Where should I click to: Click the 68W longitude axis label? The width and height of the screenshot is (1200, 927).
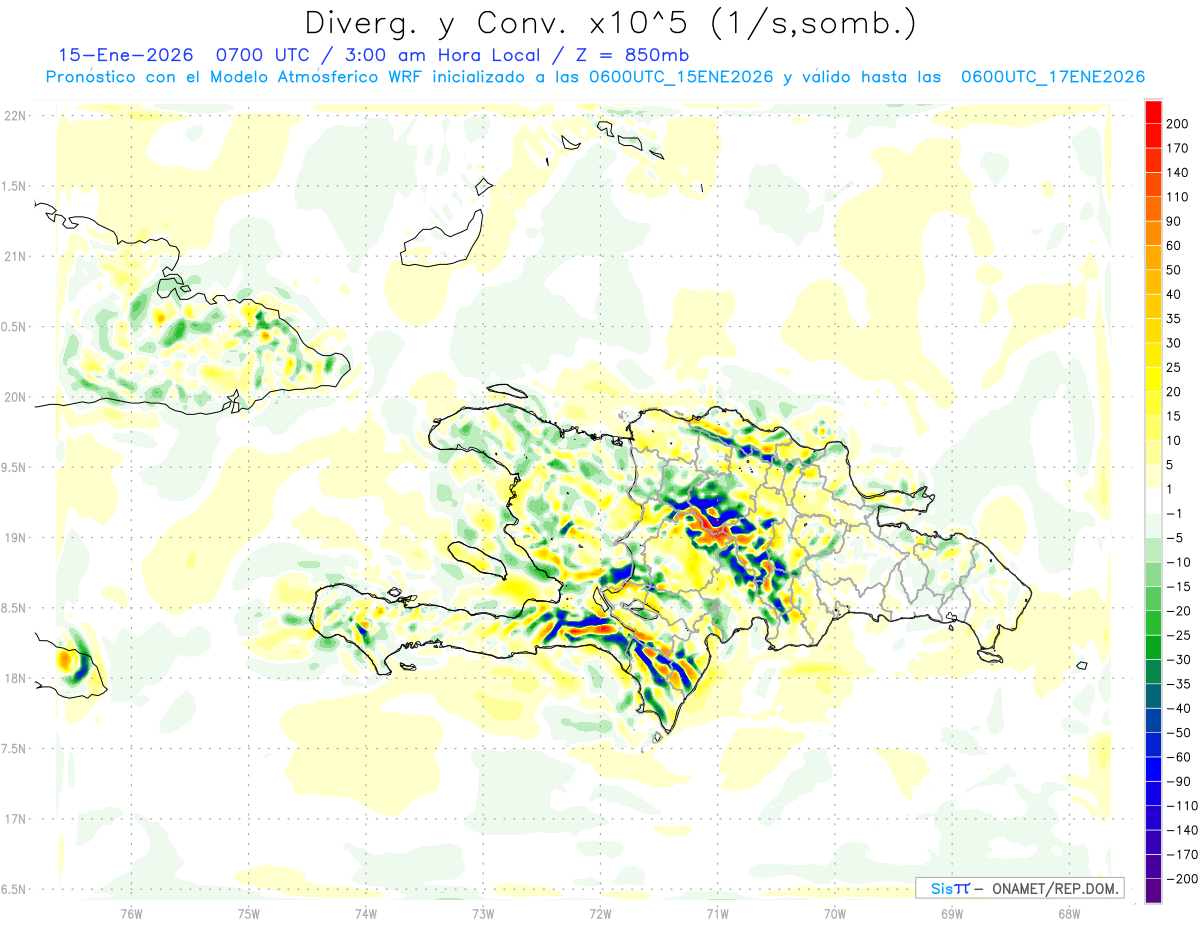[1068, 912]
